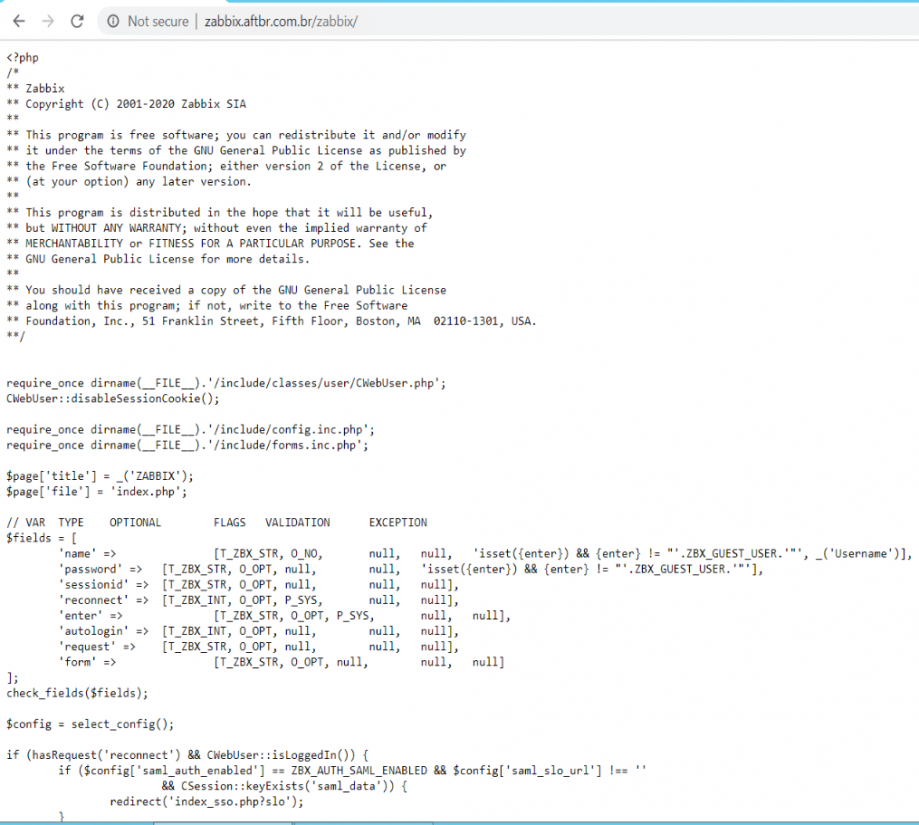Click the 'name' => field key
Viewport: 919px width, 825px height.
point(87,554)
